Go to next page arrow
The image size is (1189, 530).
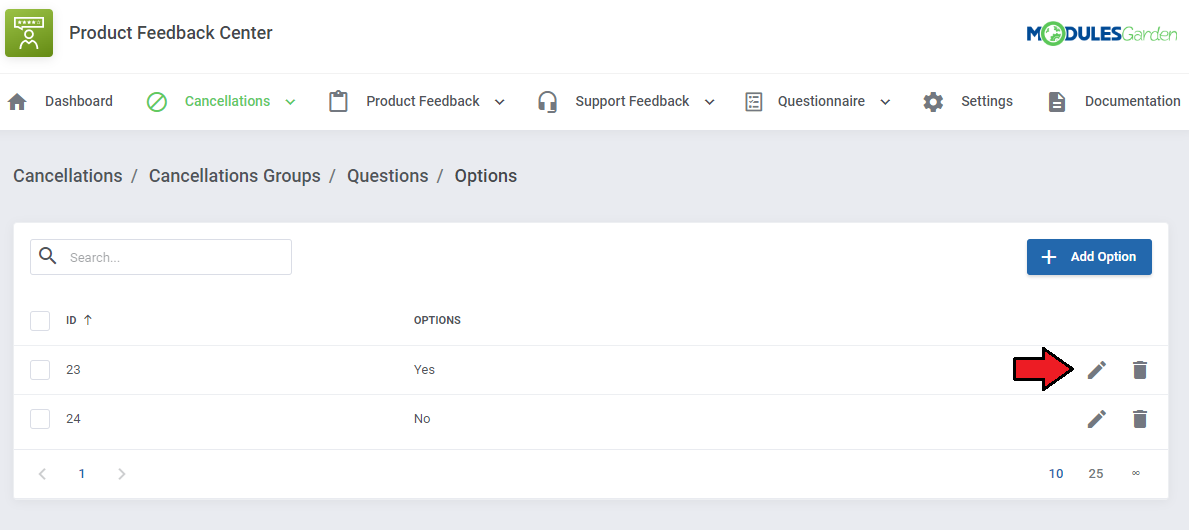121,474
